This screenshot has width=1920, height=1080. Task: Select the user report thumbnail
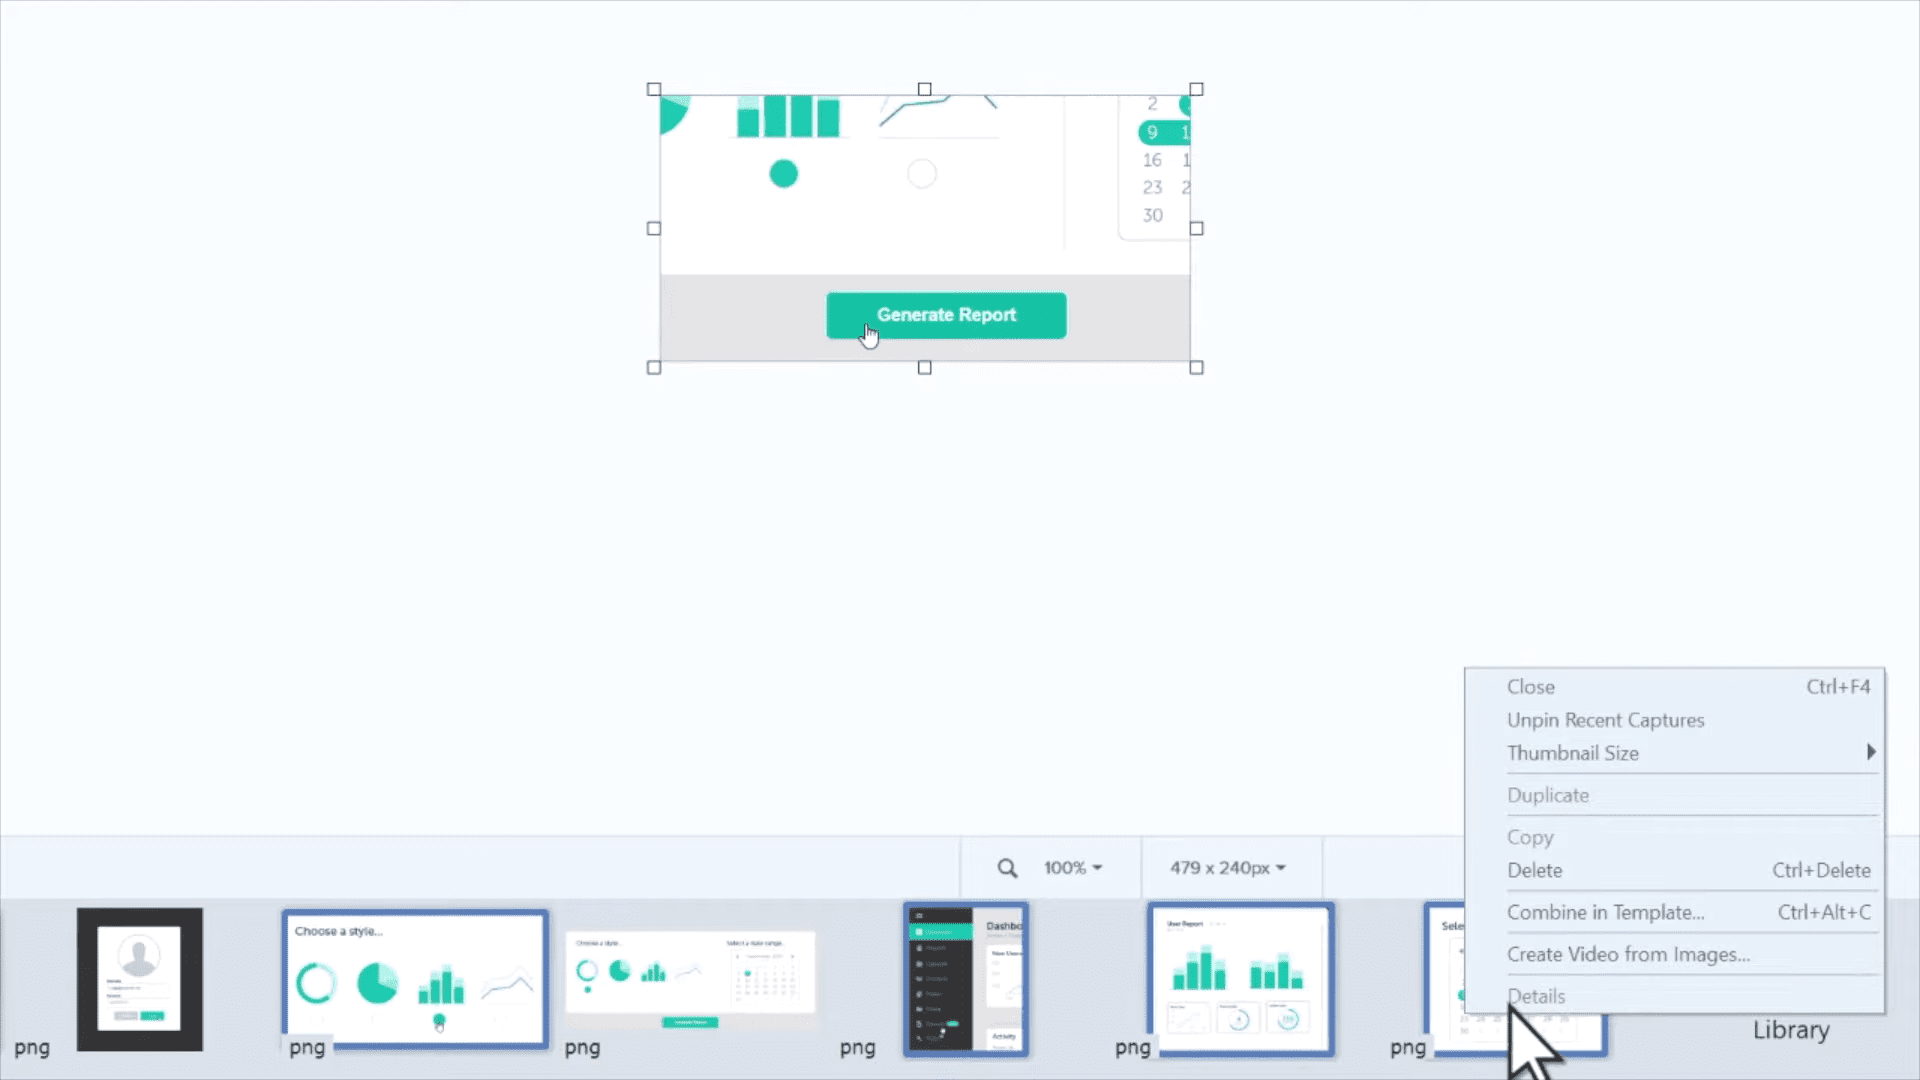[1242, 981]
